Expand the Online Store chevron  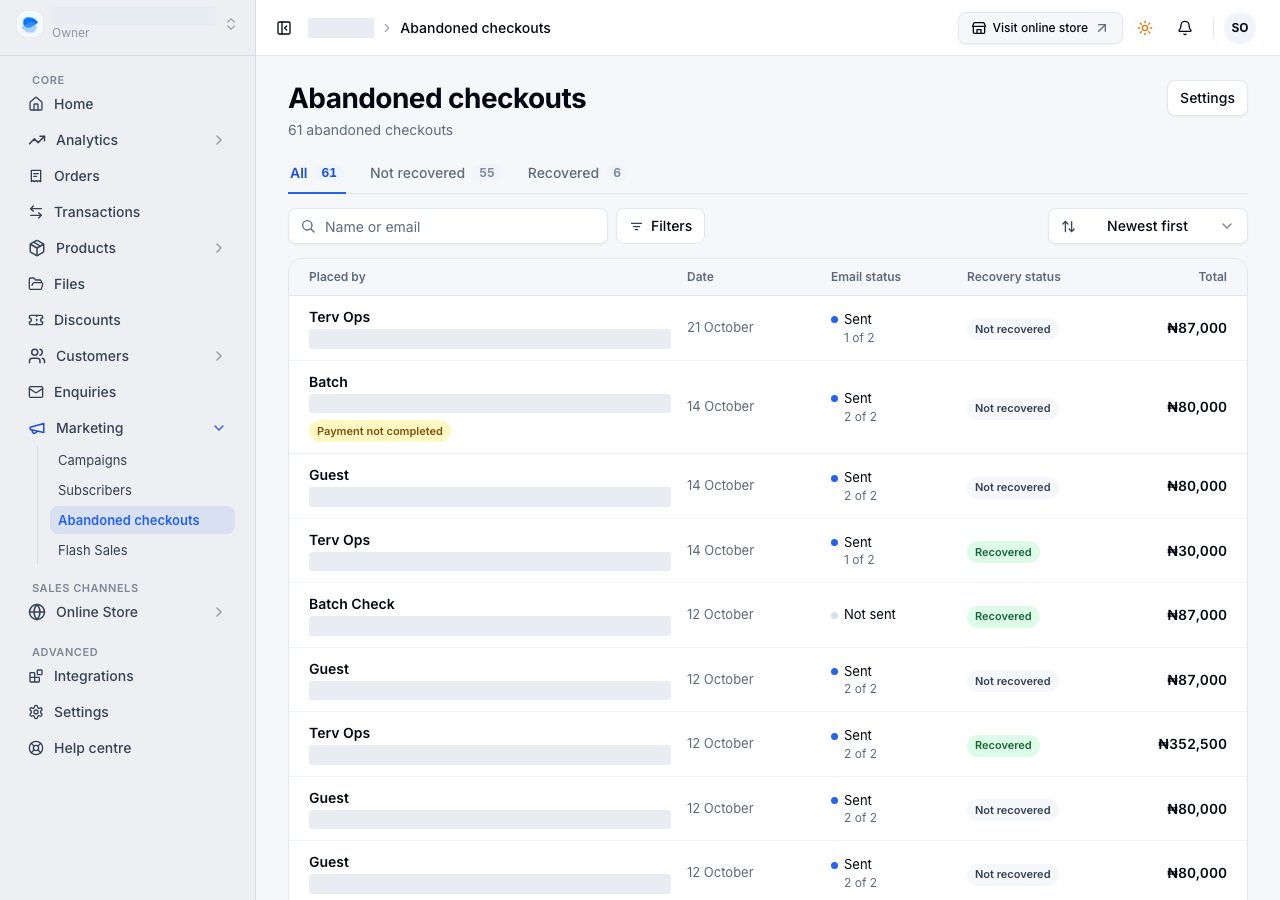[219, 612]
